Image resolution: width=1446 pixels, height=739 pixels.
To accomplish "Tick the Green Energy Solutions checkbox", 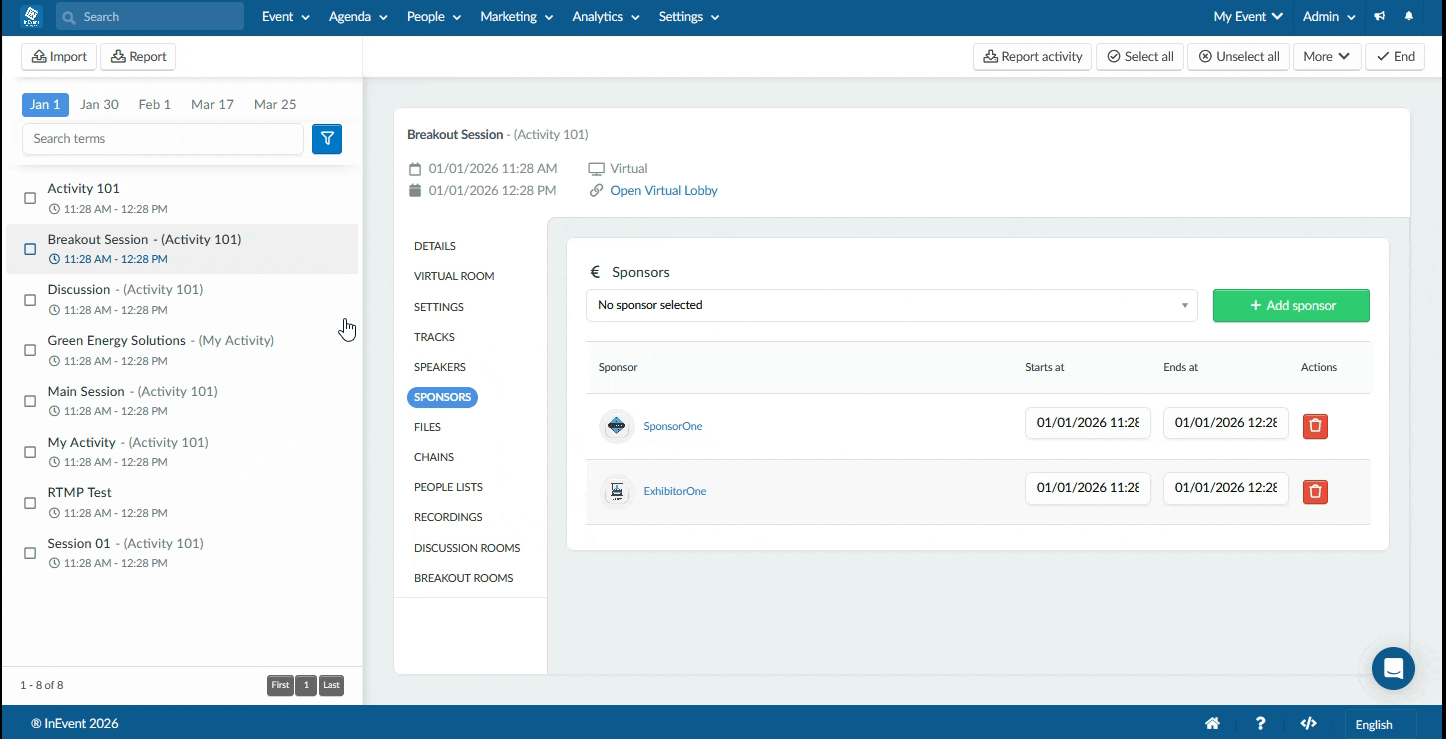I will click(30, 350).
